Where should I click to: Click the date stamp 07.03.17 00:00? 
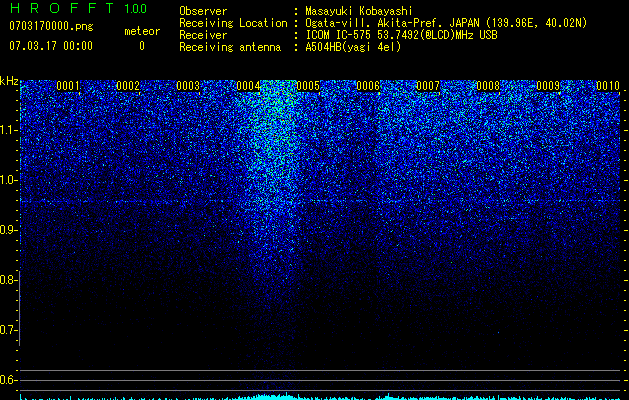(x=51, y=46)
